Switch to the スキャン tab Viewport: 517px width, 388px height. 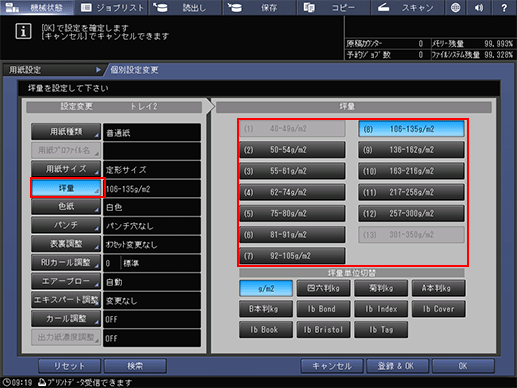pos(408,7)
